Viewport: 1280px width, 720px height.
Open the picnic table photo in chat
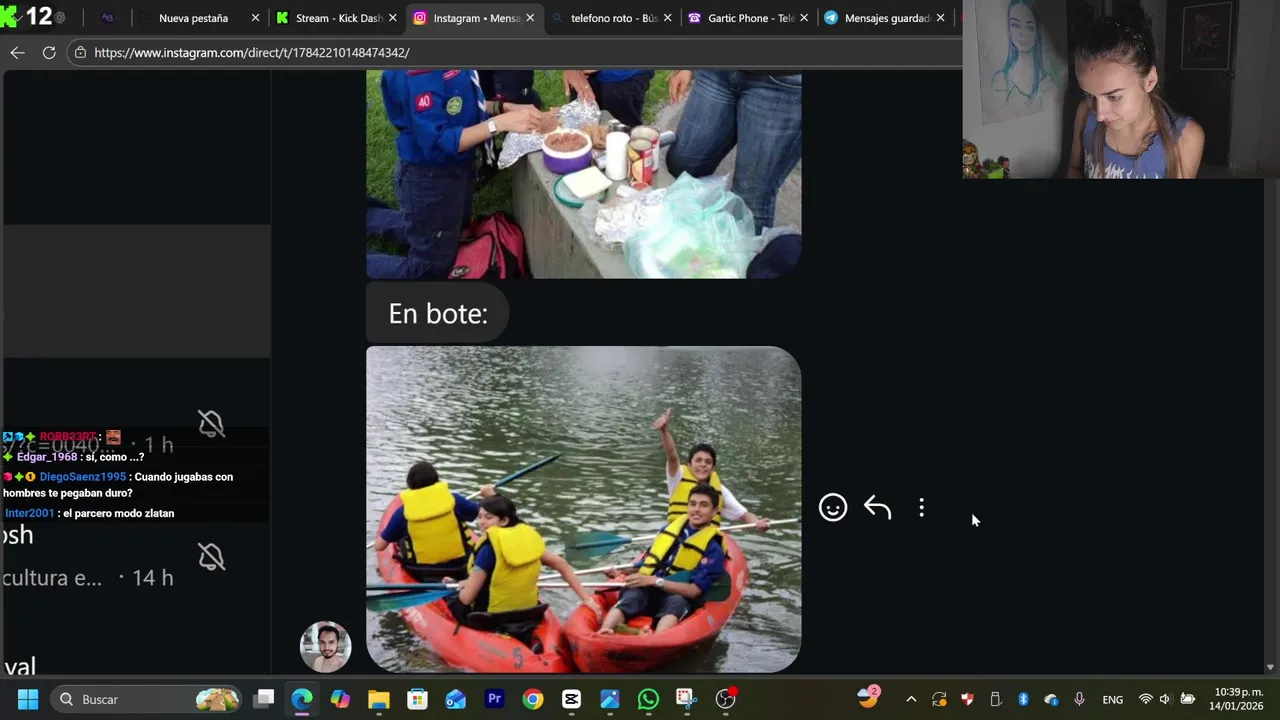click(583, 174)
